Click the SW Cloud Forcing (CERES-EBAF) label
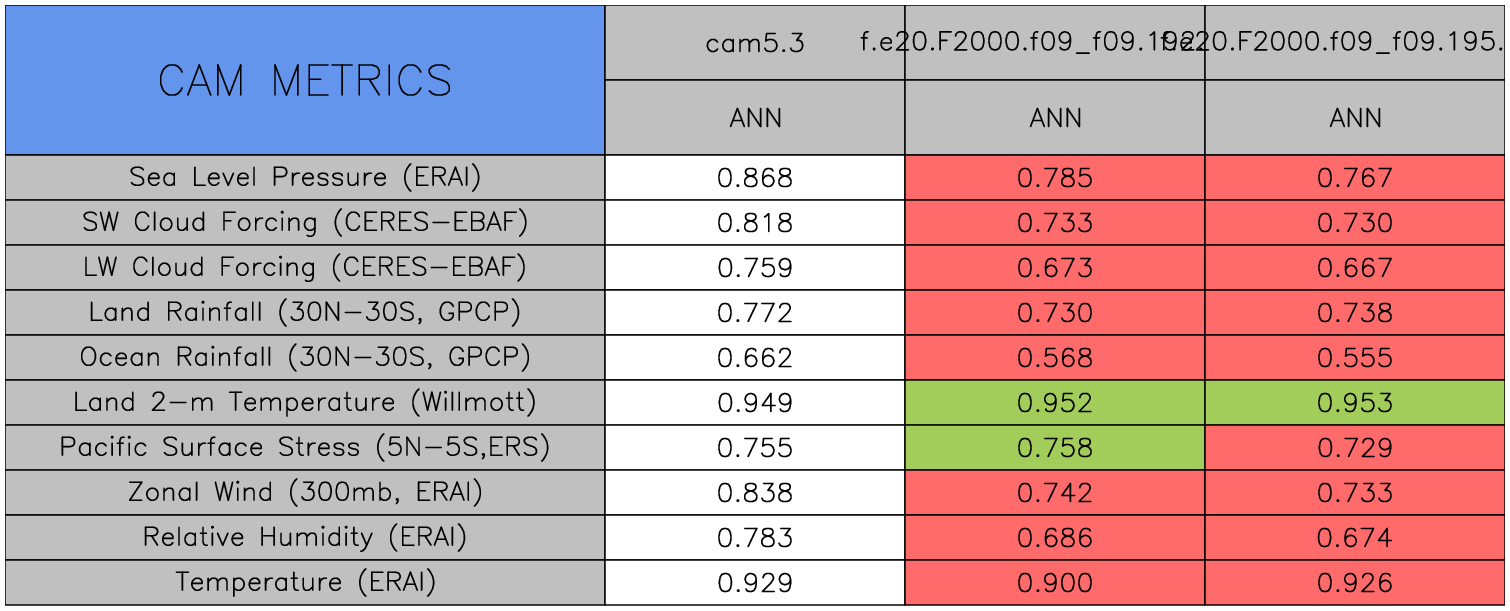 305,222
